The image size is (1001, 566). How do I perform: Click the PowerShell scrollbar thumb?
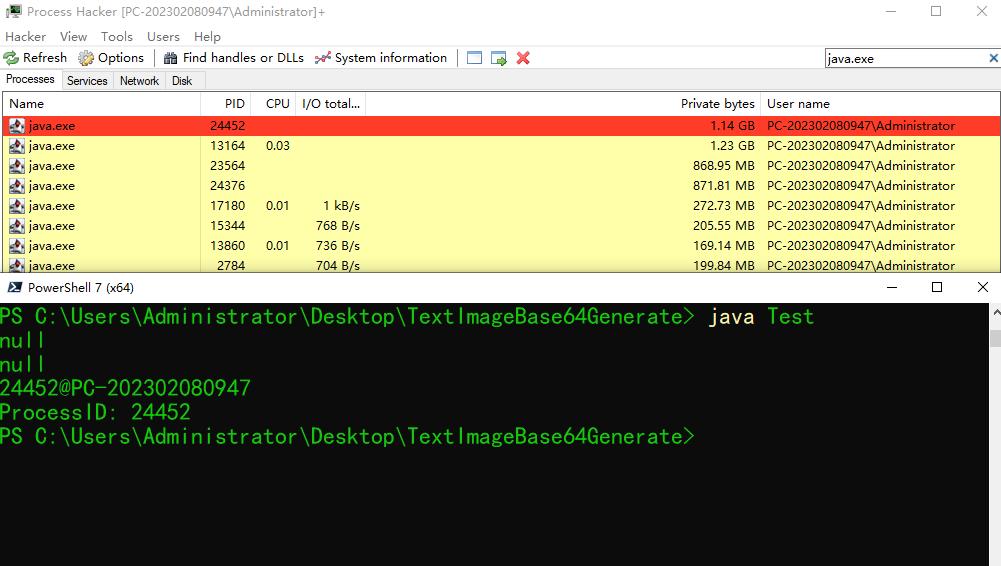click(x=996, y=338)
